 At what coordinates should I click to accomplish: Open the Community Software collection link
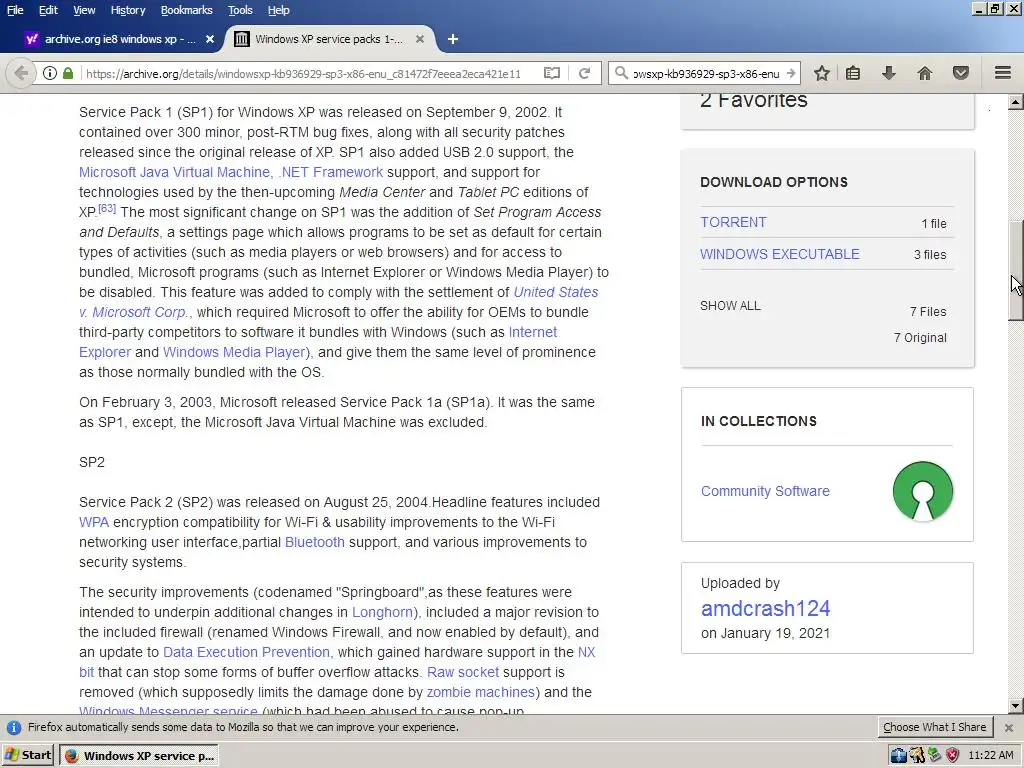coord(765,491)
